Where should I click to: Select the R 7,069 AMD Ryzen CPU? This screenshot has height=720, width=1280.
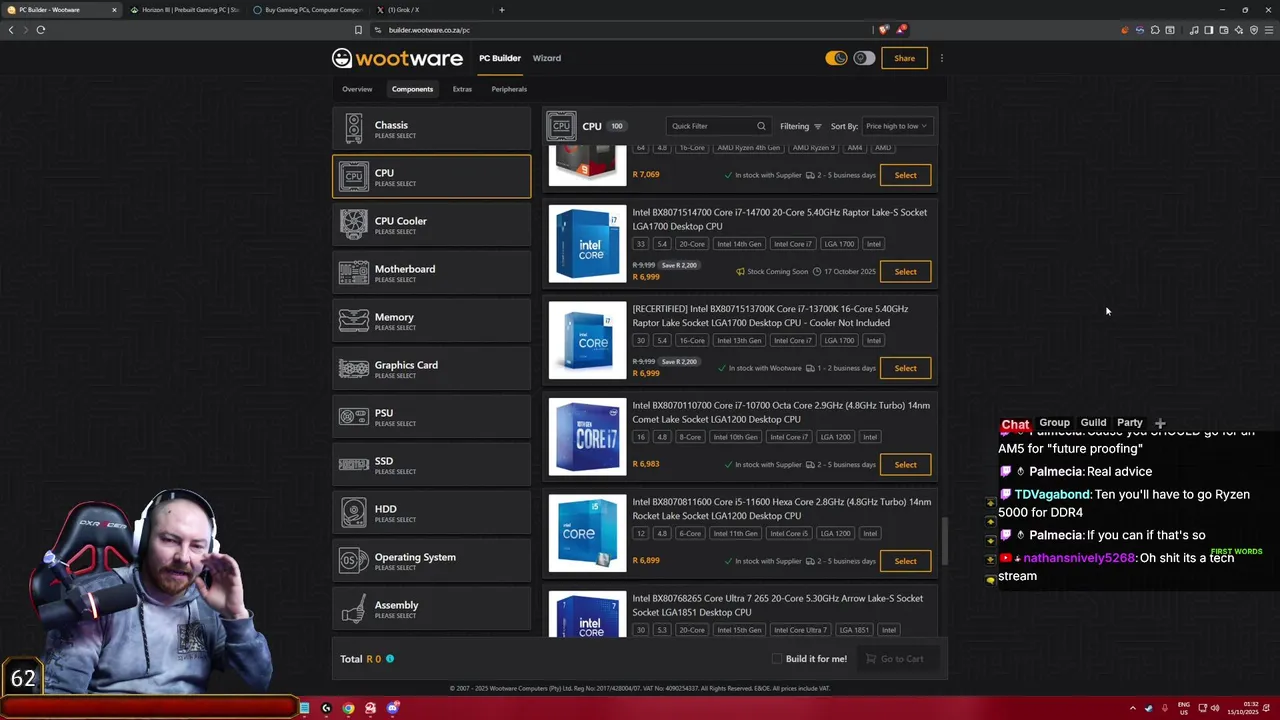[905, 175]
